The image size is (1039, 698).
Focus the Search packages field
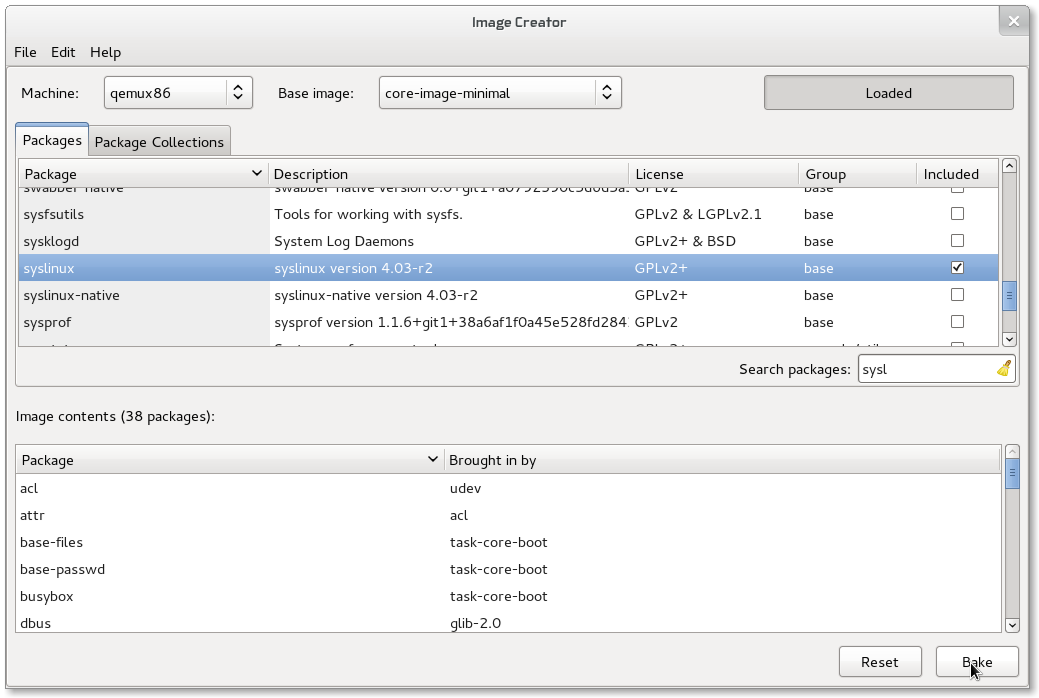[x=925, y=369]
